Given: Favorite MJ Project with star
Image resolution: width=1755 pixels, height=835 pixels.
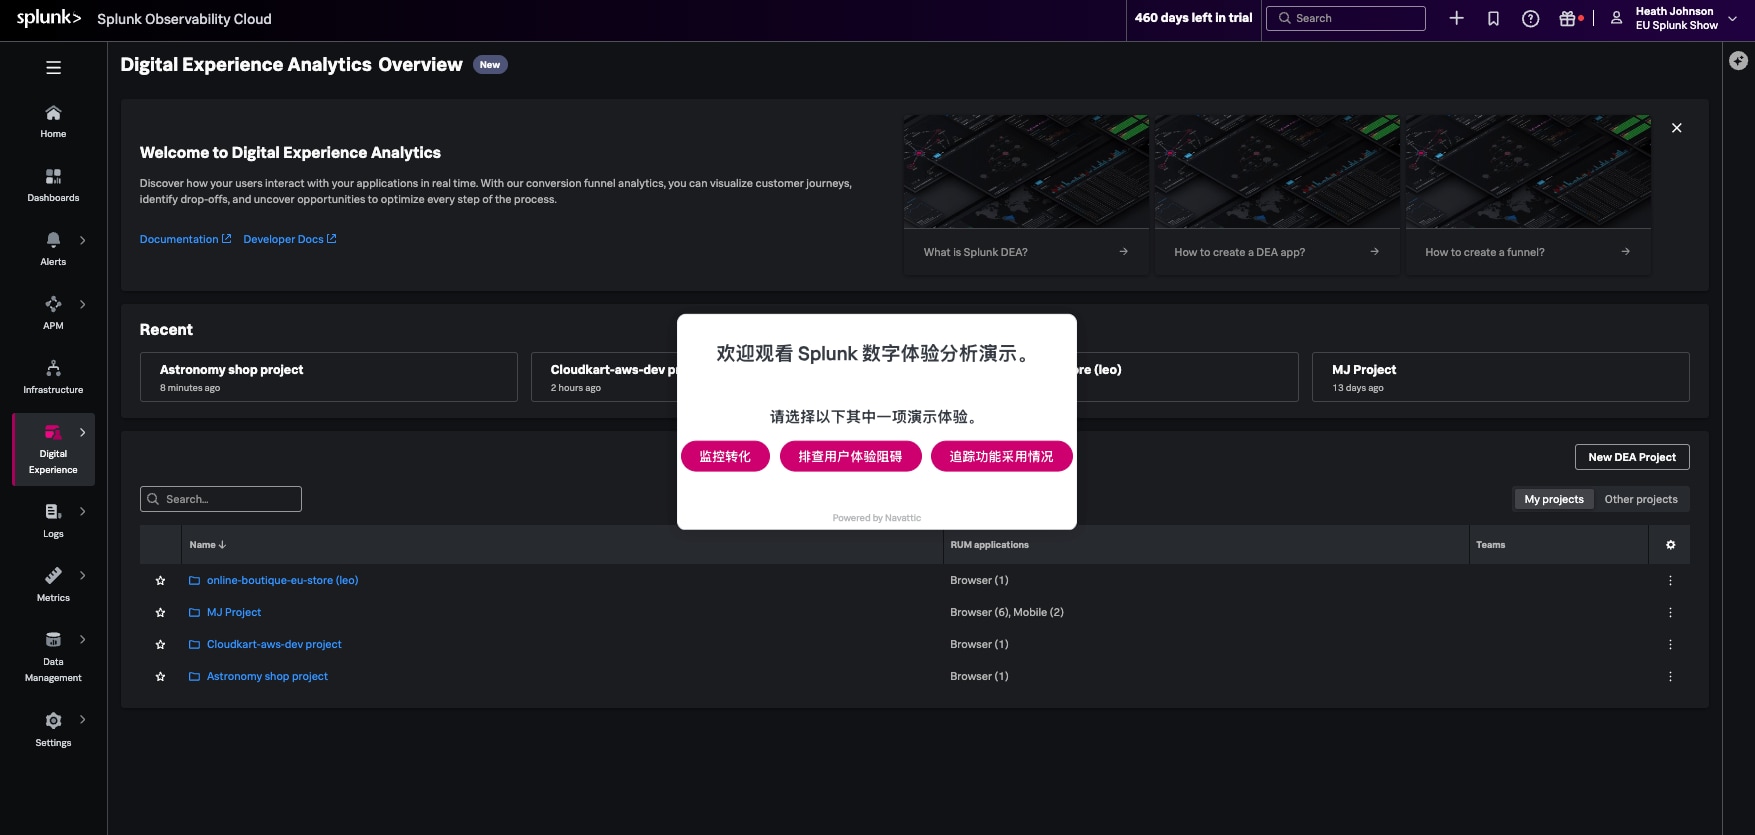Looking at the screenshot, I should tap(160, 613).
